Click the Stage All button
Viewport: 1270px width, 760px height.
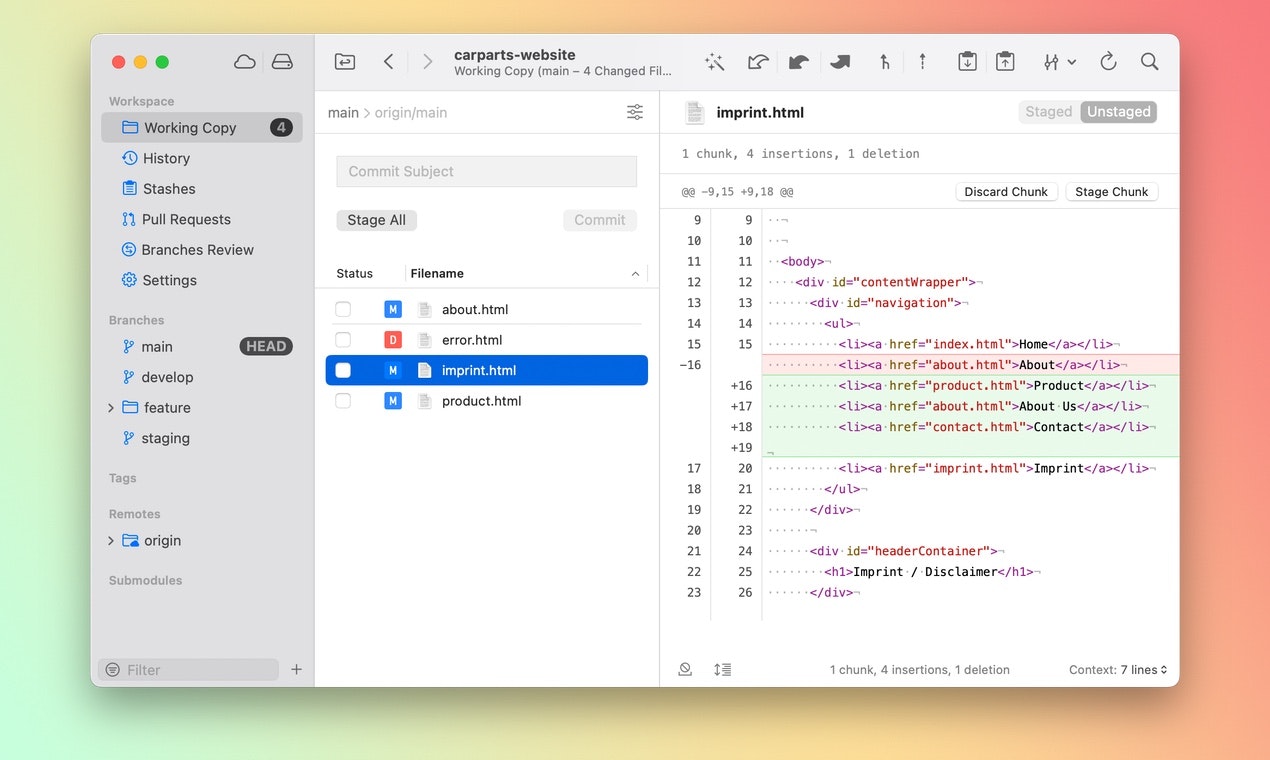click(x=377, y=220)
